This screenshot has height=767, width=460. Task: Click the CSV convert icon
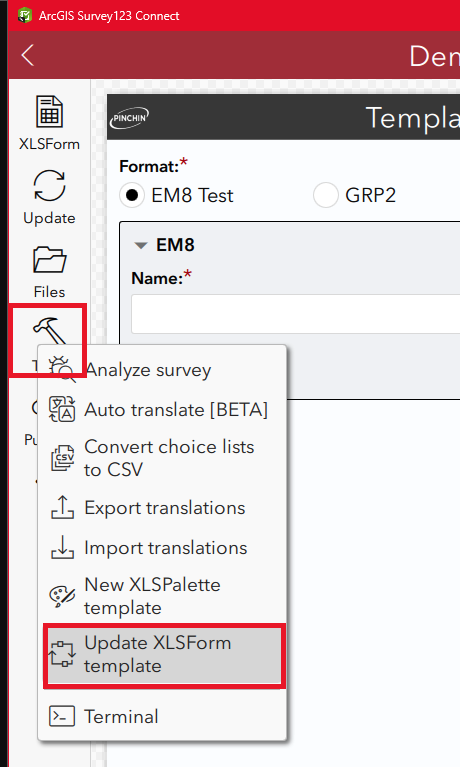pos(62,458)
